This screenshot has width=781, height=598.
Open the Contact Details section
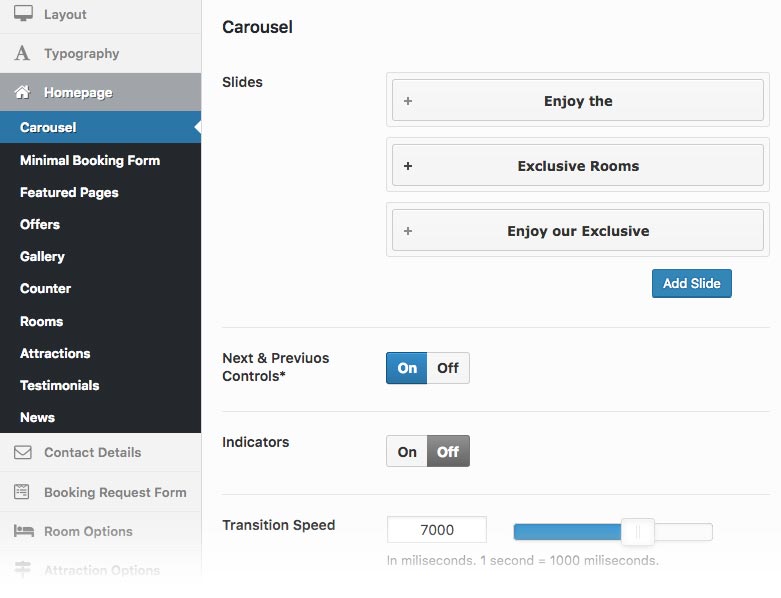pos(101,452)
